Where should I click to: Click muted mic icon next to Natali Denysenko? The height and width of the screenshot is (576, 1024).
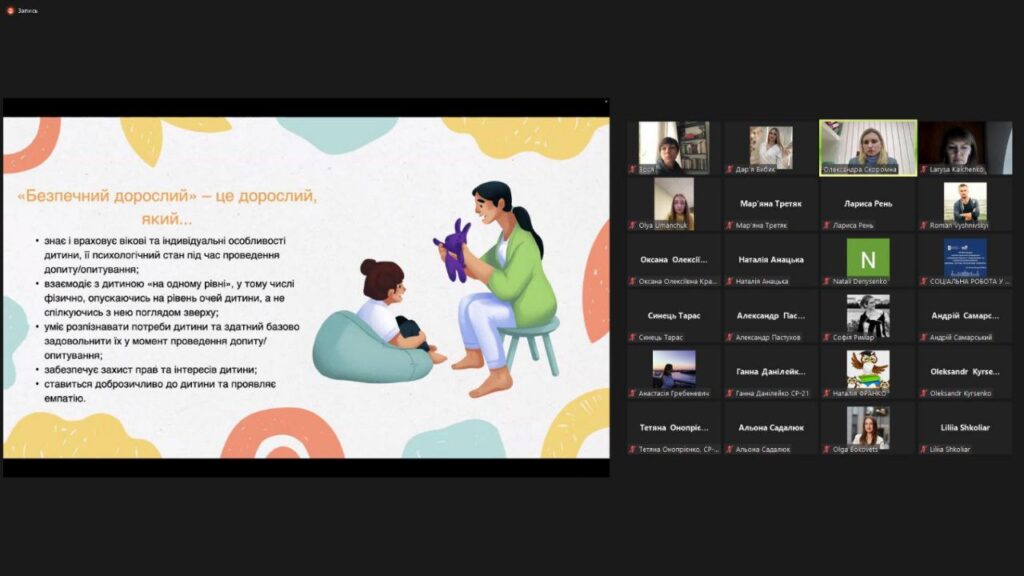tap(827, 281)
